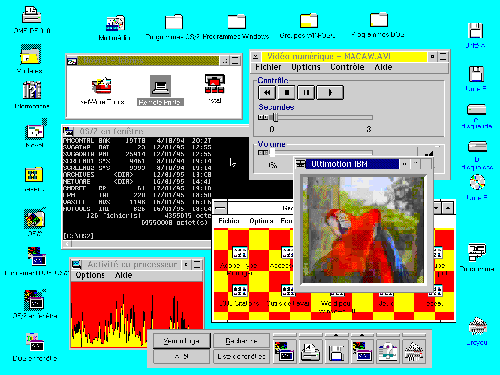The width and height of the screenshot is (500, 375).
Task: Pause the digital video player
Action: click(306, 92)
